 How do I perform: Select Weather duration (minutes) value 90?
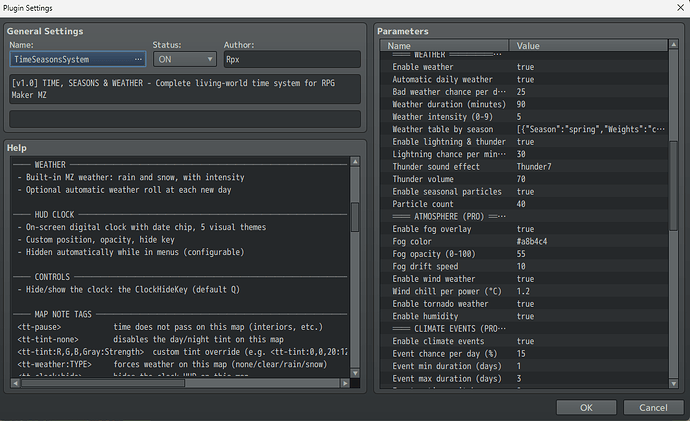click(521, 104)
